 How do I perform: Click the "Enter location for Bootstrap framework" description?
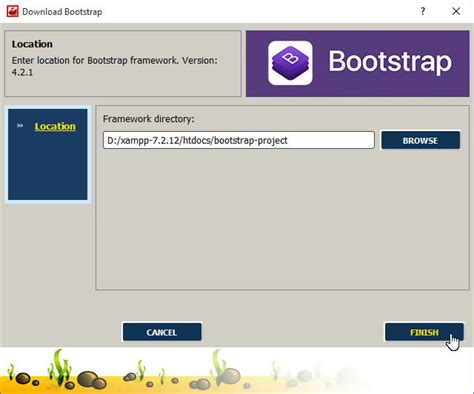click(x=114, y=66)
